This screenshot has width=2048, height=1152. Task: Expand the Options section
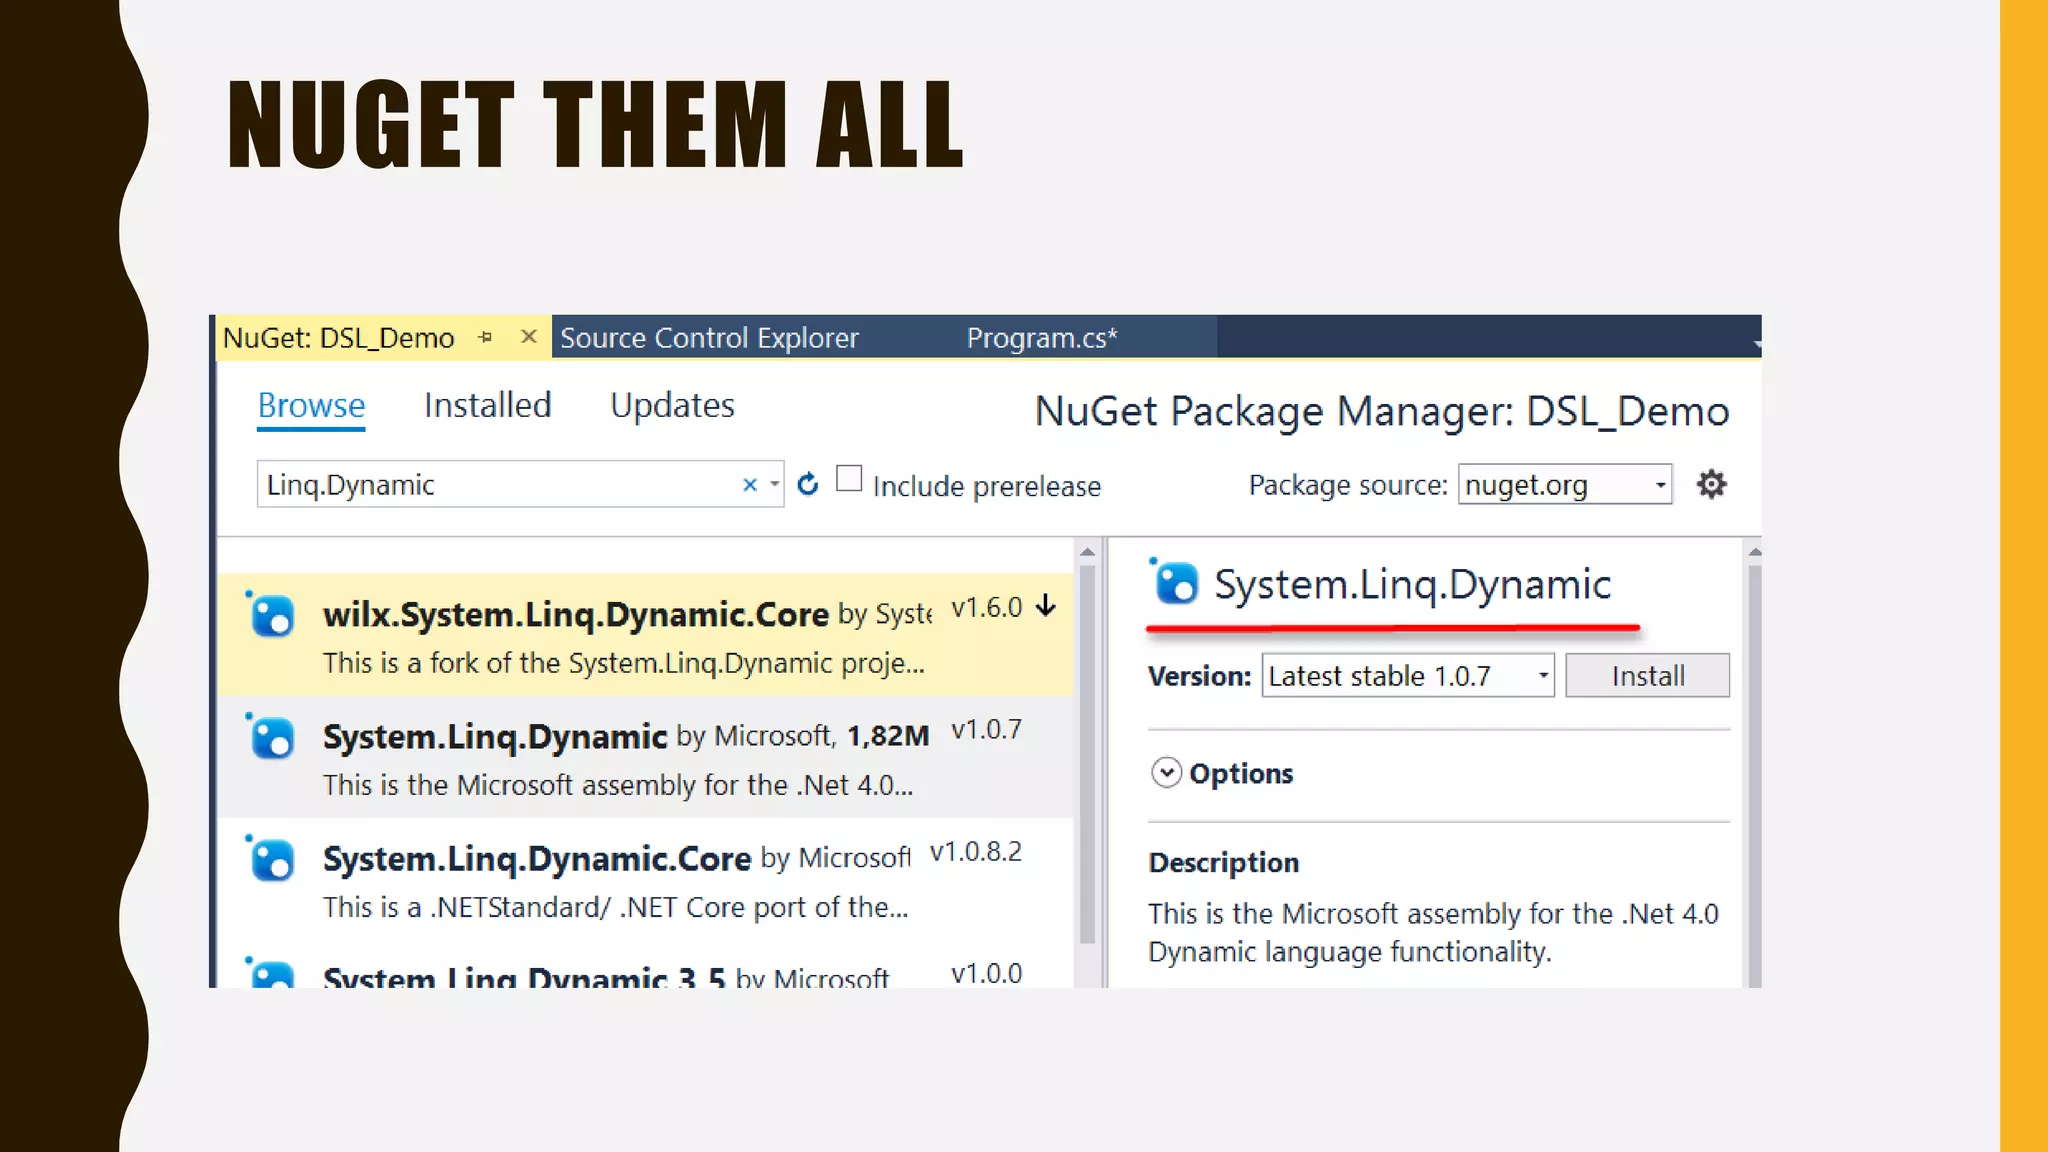pos(1166,773)
